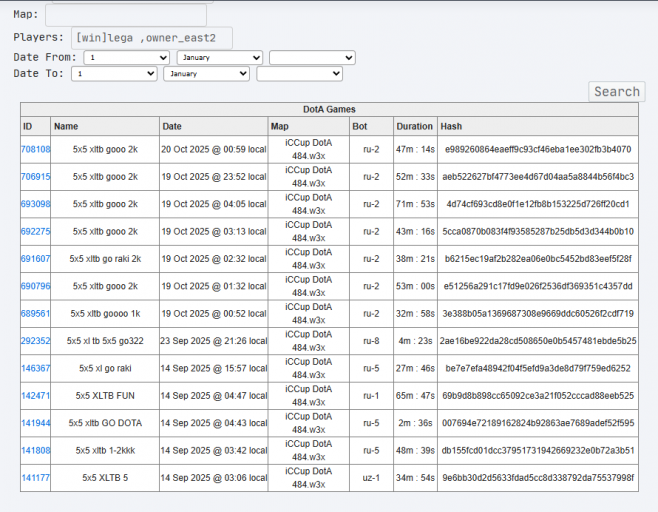Viewport: 658px width, 512px height.
Task: Click duration '4m : 23s'
Action: (415, 341)
